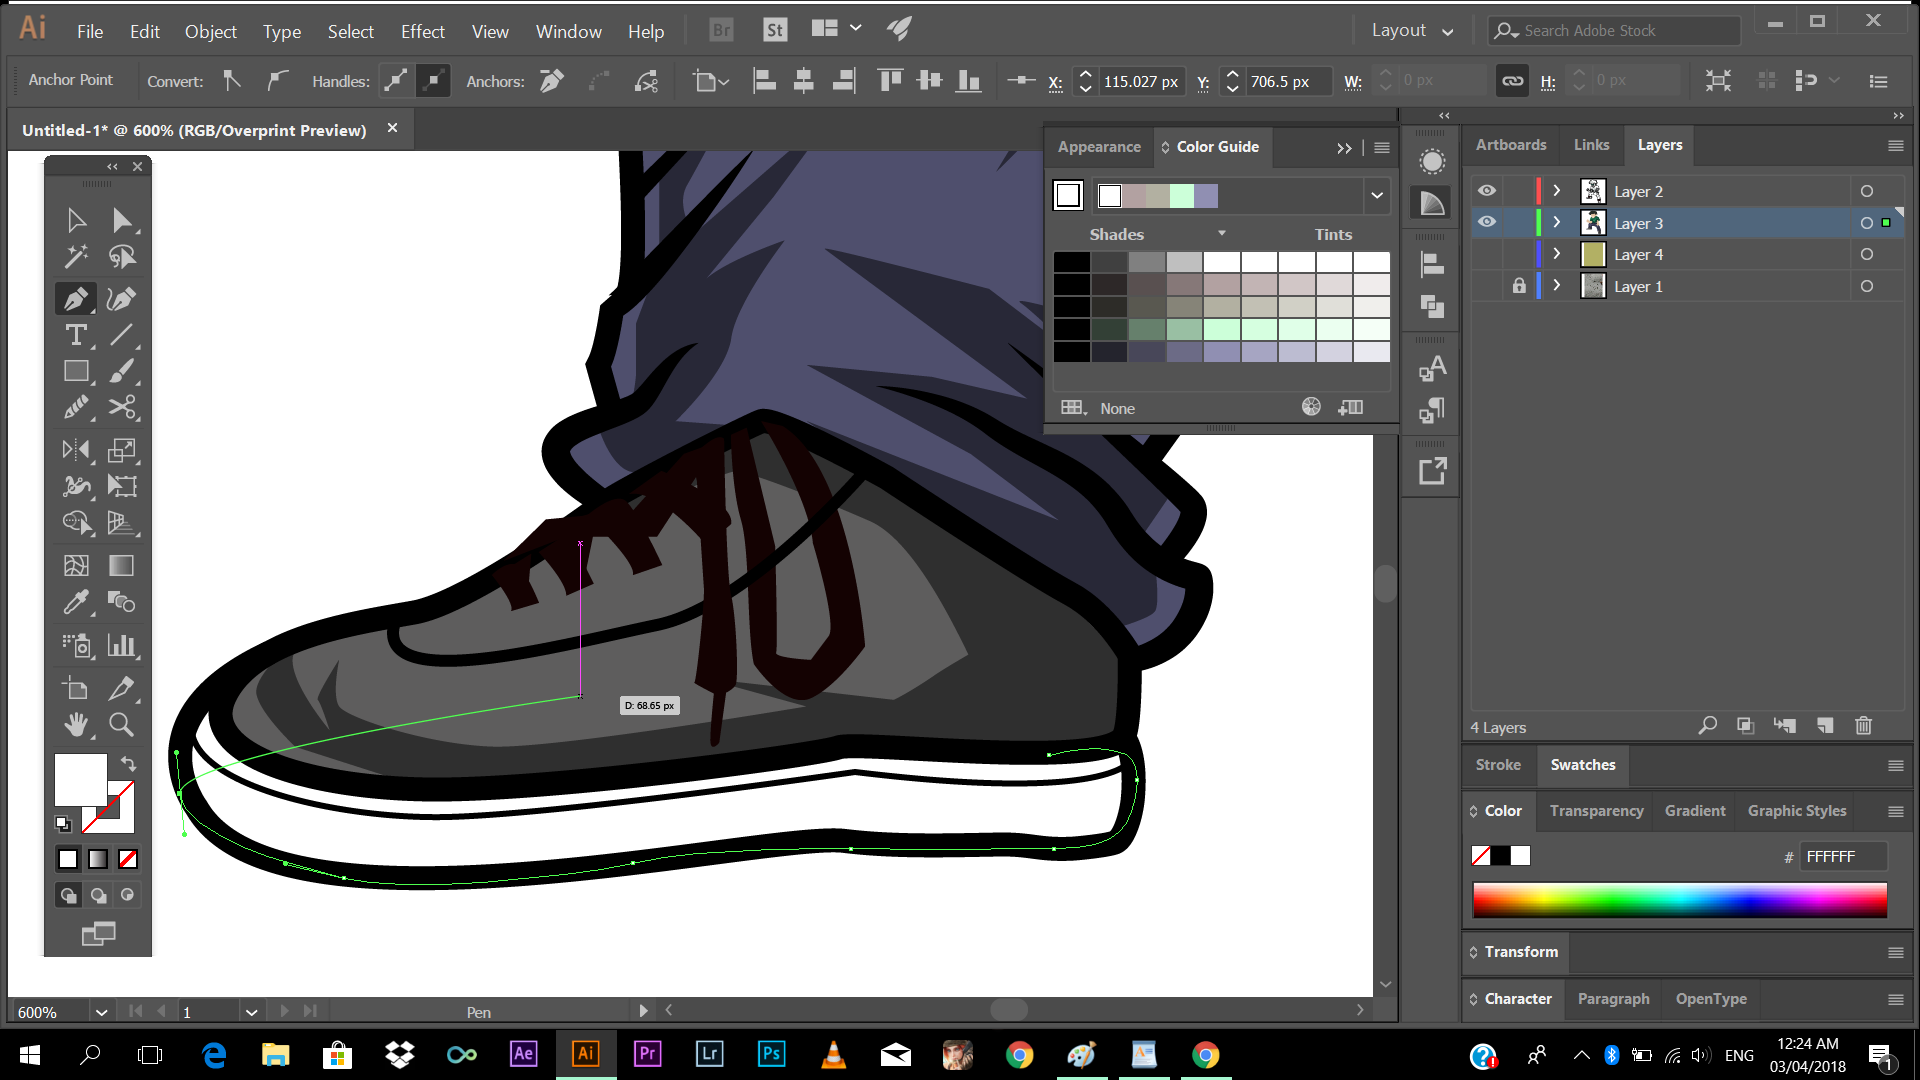This screenshot has width=1920, height=1080.
Task: Expand Layer 1 contents
Action: (1557, 286)
